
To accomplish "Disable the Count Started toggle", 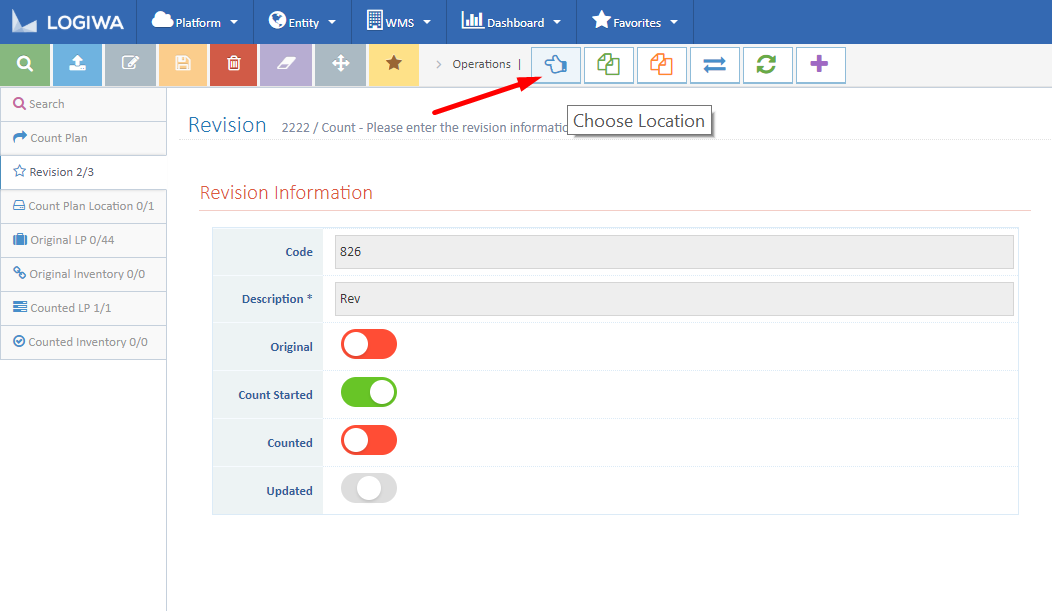I will [x=368, y=392].
